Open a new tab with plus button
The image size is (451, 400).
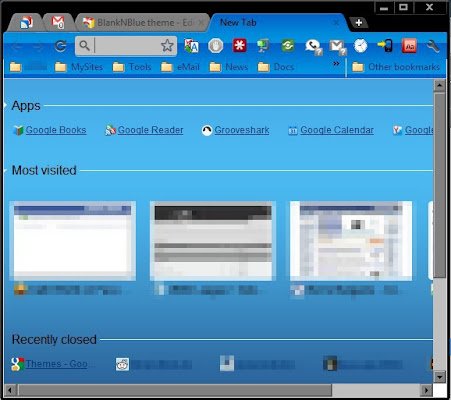point(359,23)
